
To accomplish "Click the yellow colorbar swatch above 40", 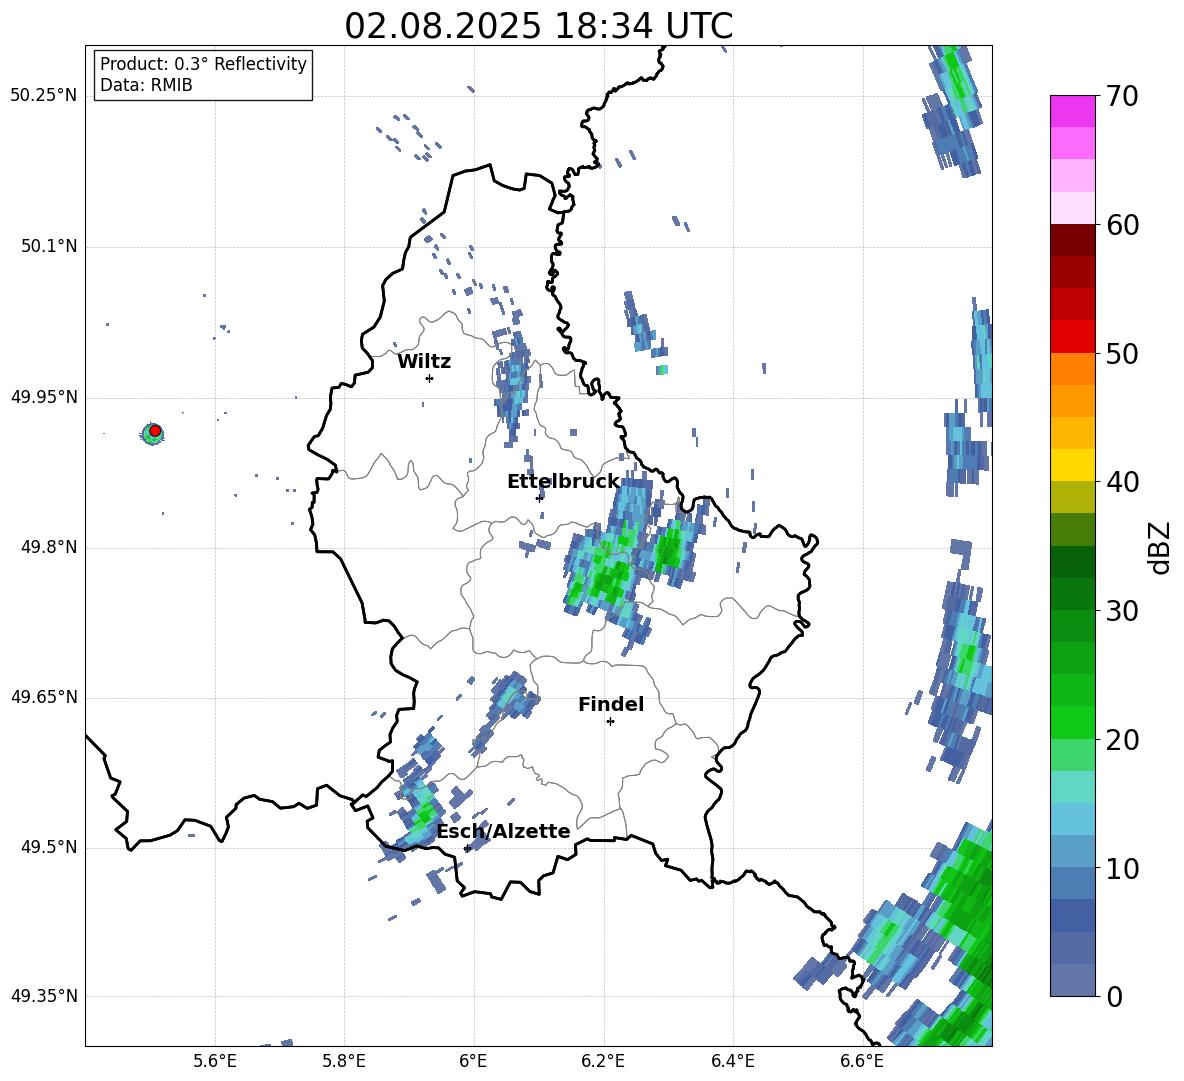I will coord(1072,466).
